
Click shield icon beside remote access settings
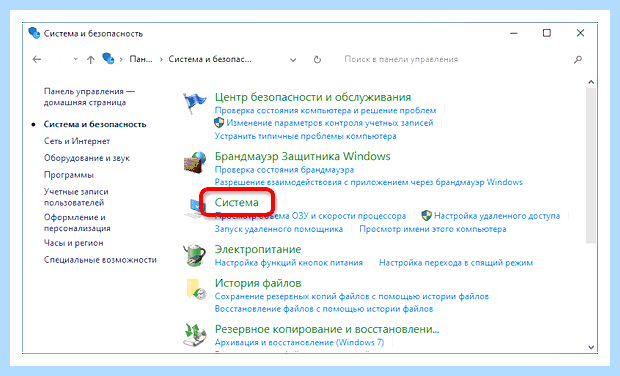pyautogui.click(x=426, y=216)
